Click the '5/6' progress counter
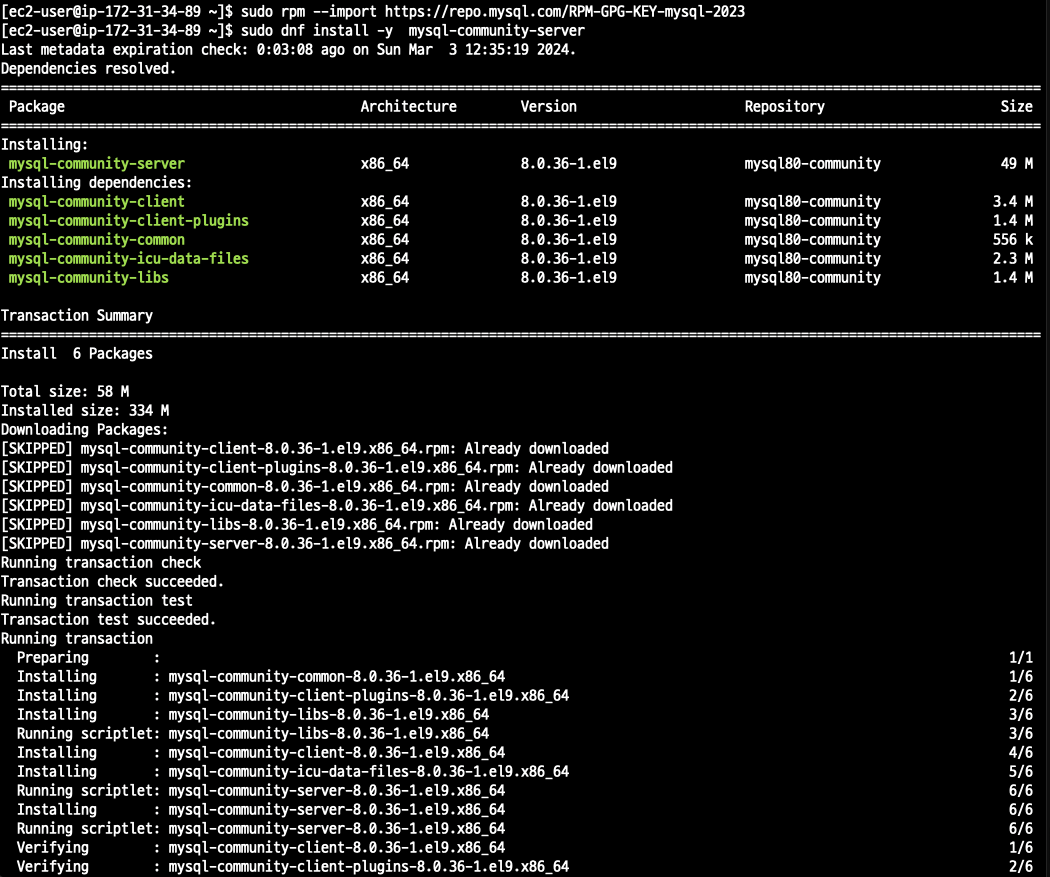This screenshot has height=877, width=1050. (1021, 771)
